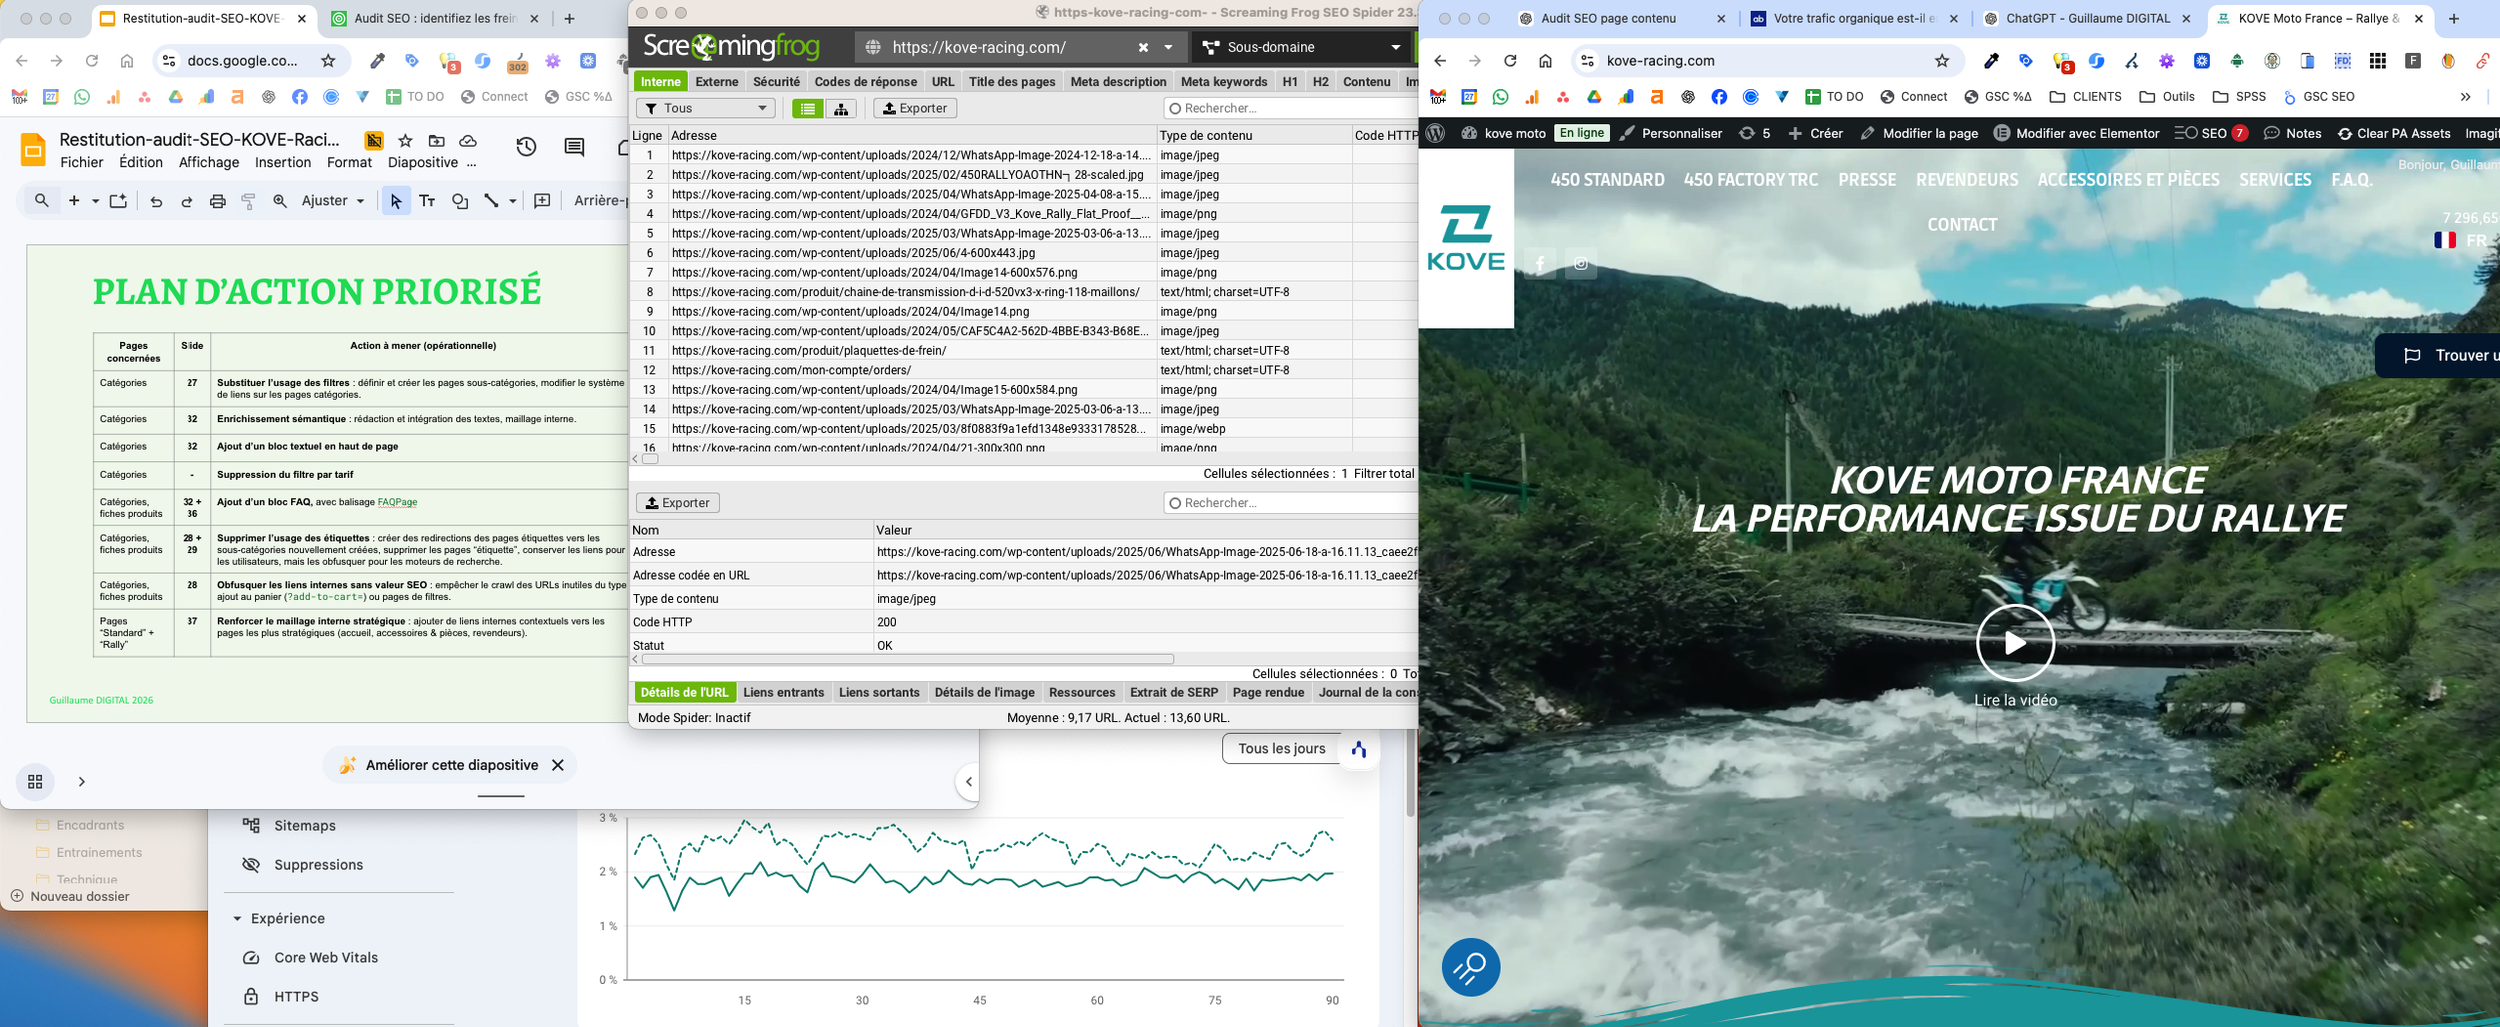Click the Google Slides menu search magnifier

coord(41,201)
